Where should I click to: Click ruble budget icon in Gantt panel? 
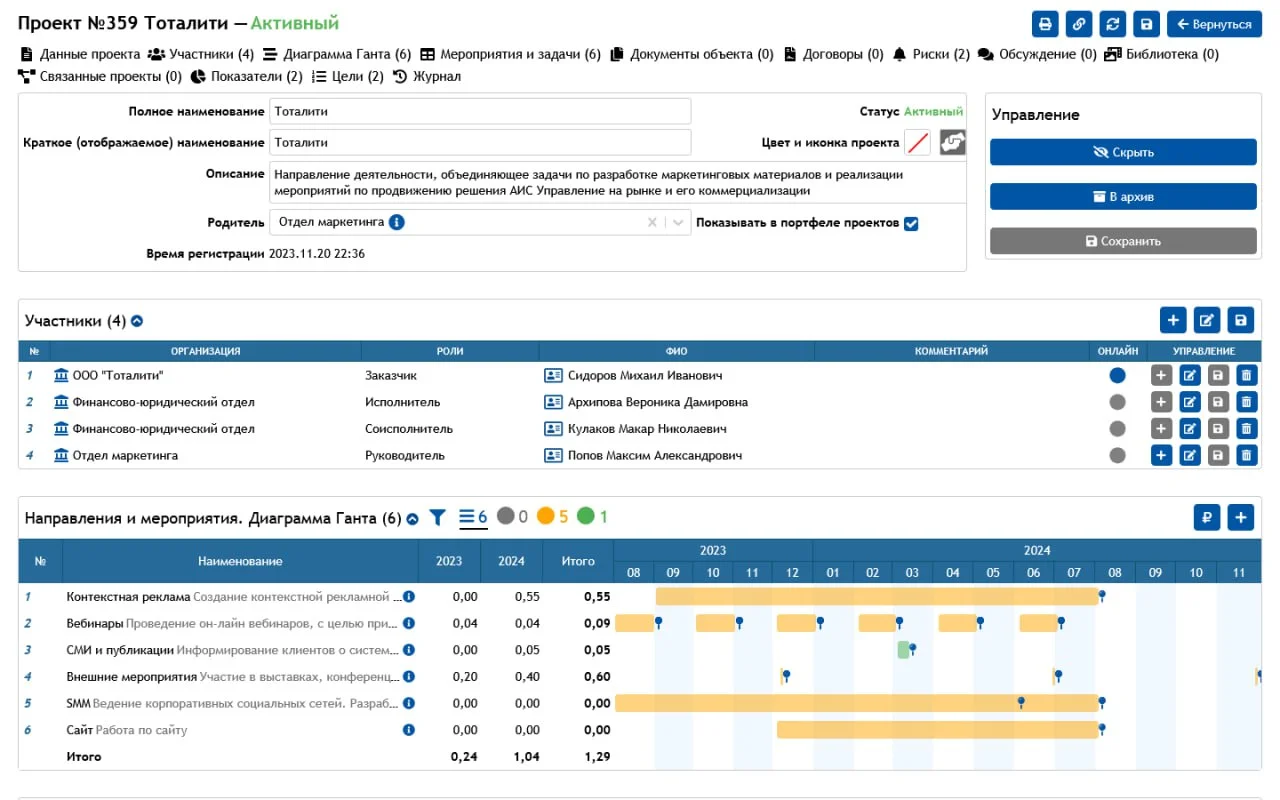(x=1207, y=518)
